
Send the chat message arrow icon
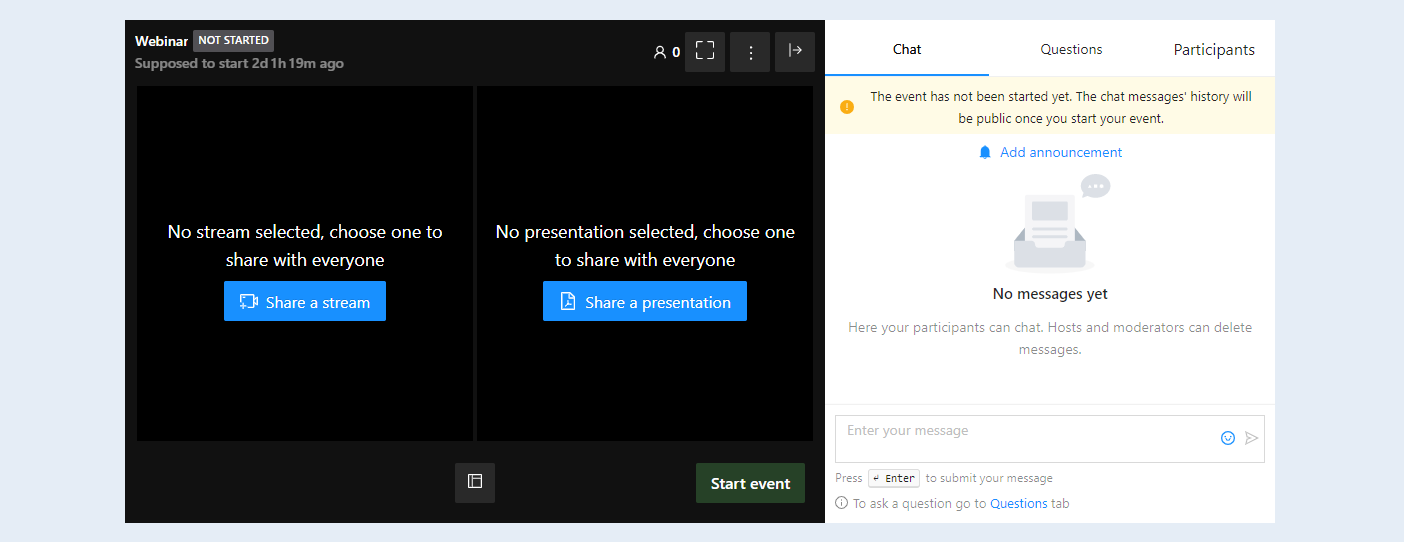(1251, 438)
